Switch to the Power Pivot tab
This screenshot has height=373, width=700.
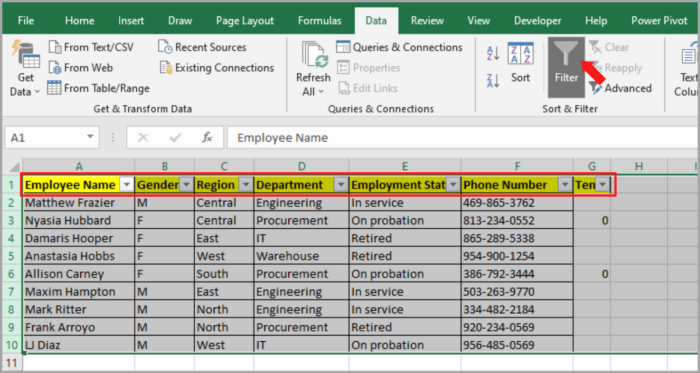click(x=659, y=21)
